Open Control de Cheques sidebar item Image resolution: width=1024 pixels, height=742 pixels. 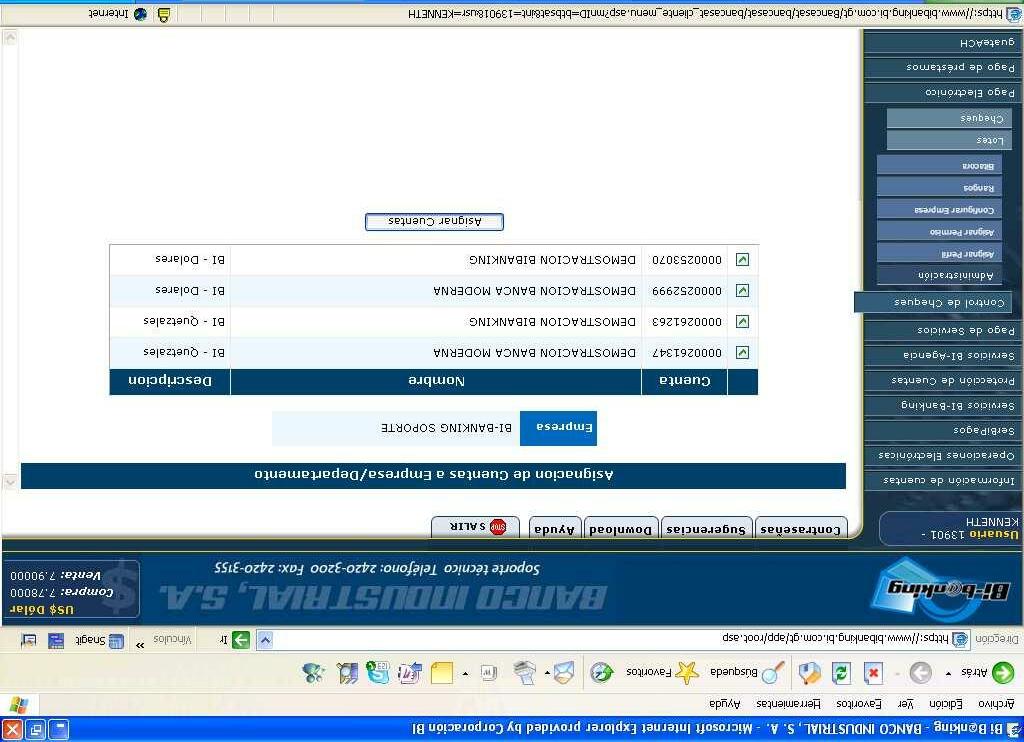coord(934,302)
